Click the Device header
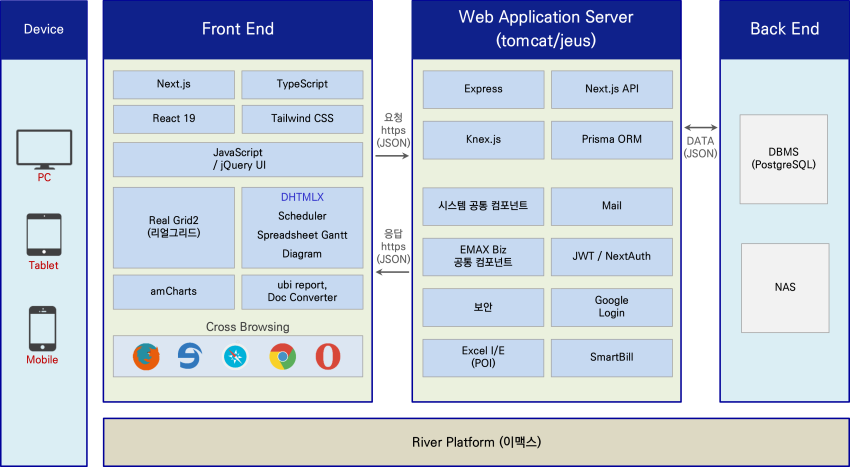This screenshot has height=467, width=850. pos(43,29)
